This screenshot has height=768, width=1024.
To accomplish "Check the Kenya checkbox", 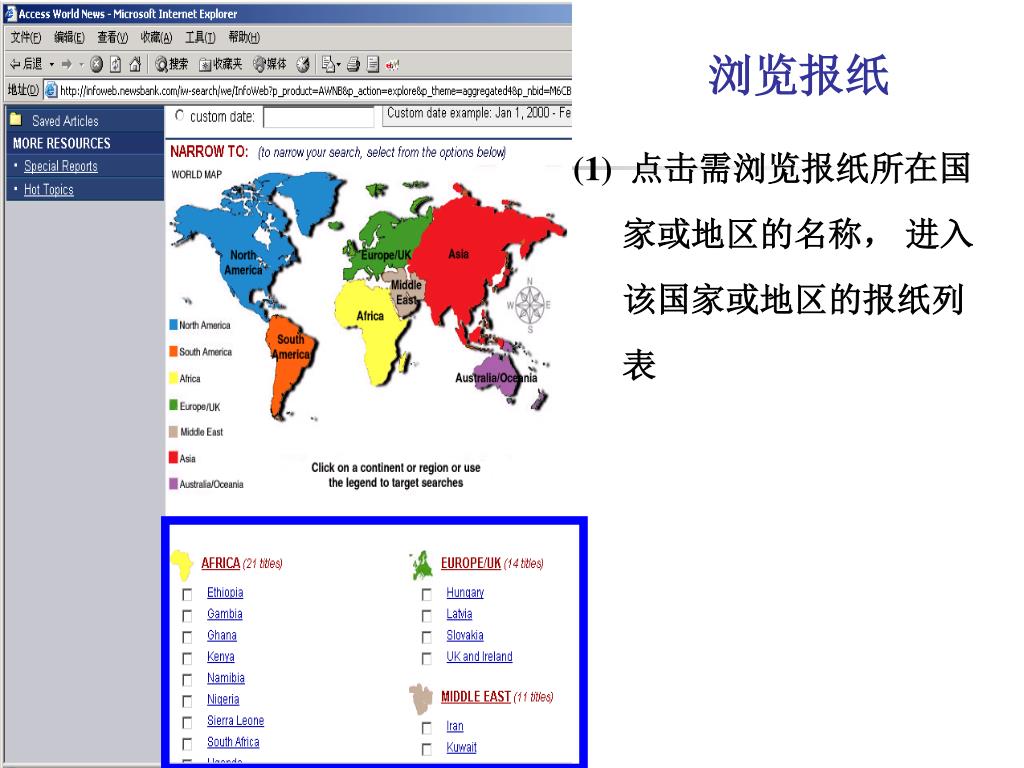I will pos(187,658).
